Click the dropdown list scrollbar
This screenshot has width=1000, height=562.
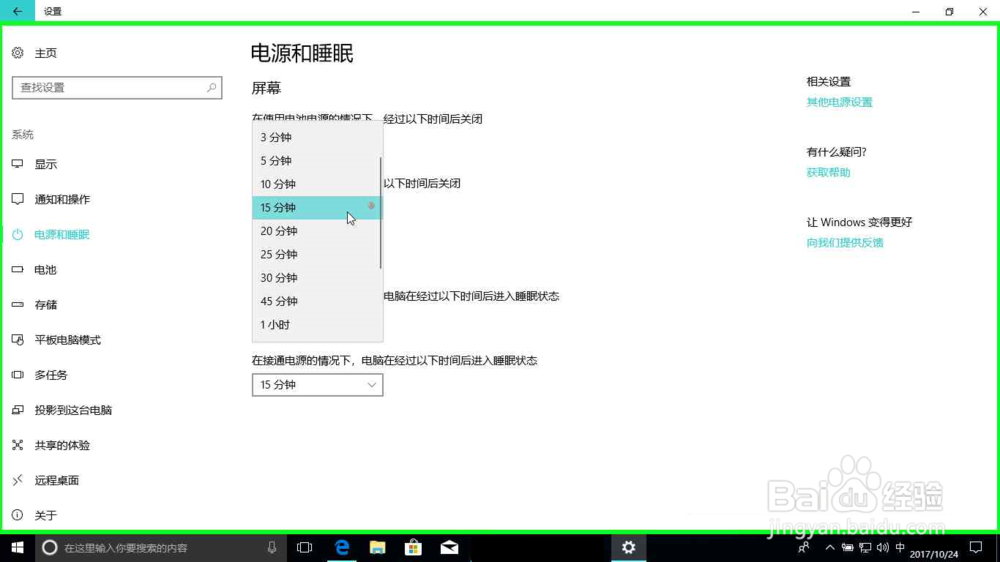pyautogui.click(x=381, y=213)
